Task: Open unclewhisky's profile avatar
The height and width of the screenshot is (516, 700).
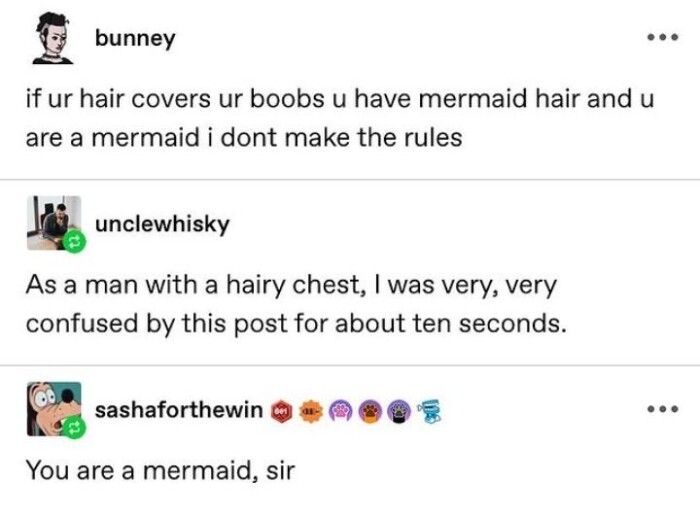Action: pos(54,223)
